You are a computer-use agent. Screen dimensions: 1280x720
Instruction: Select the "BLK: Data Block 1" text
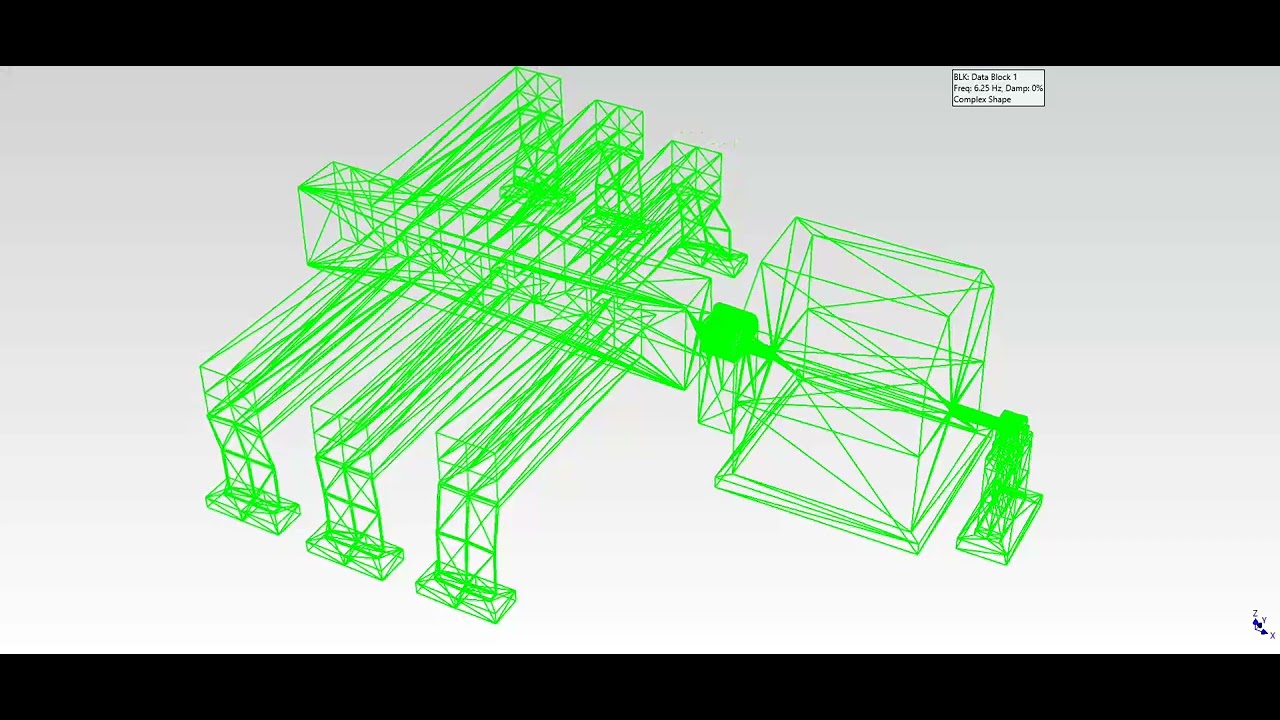coord(985,77)
